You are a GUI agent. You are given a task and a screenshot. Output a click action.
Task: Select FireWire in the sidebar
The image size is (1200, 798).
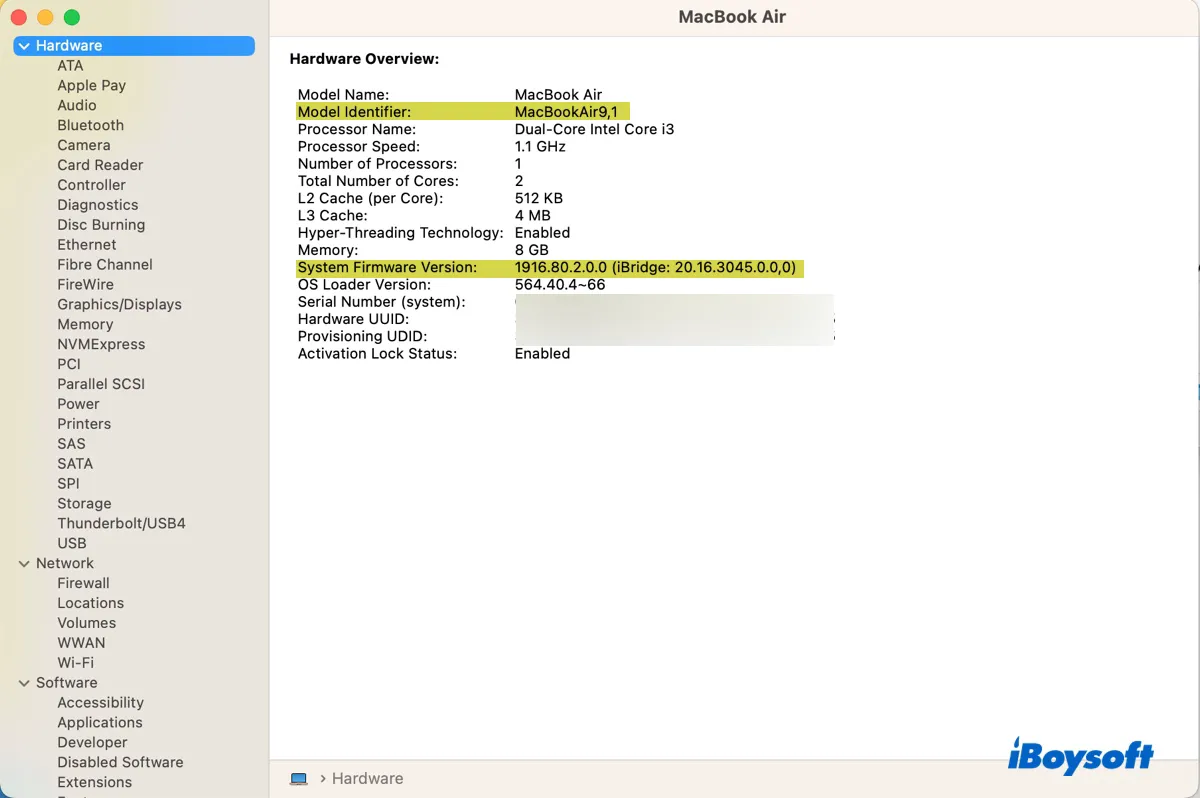pyautogui.click(x=85, y=285)
